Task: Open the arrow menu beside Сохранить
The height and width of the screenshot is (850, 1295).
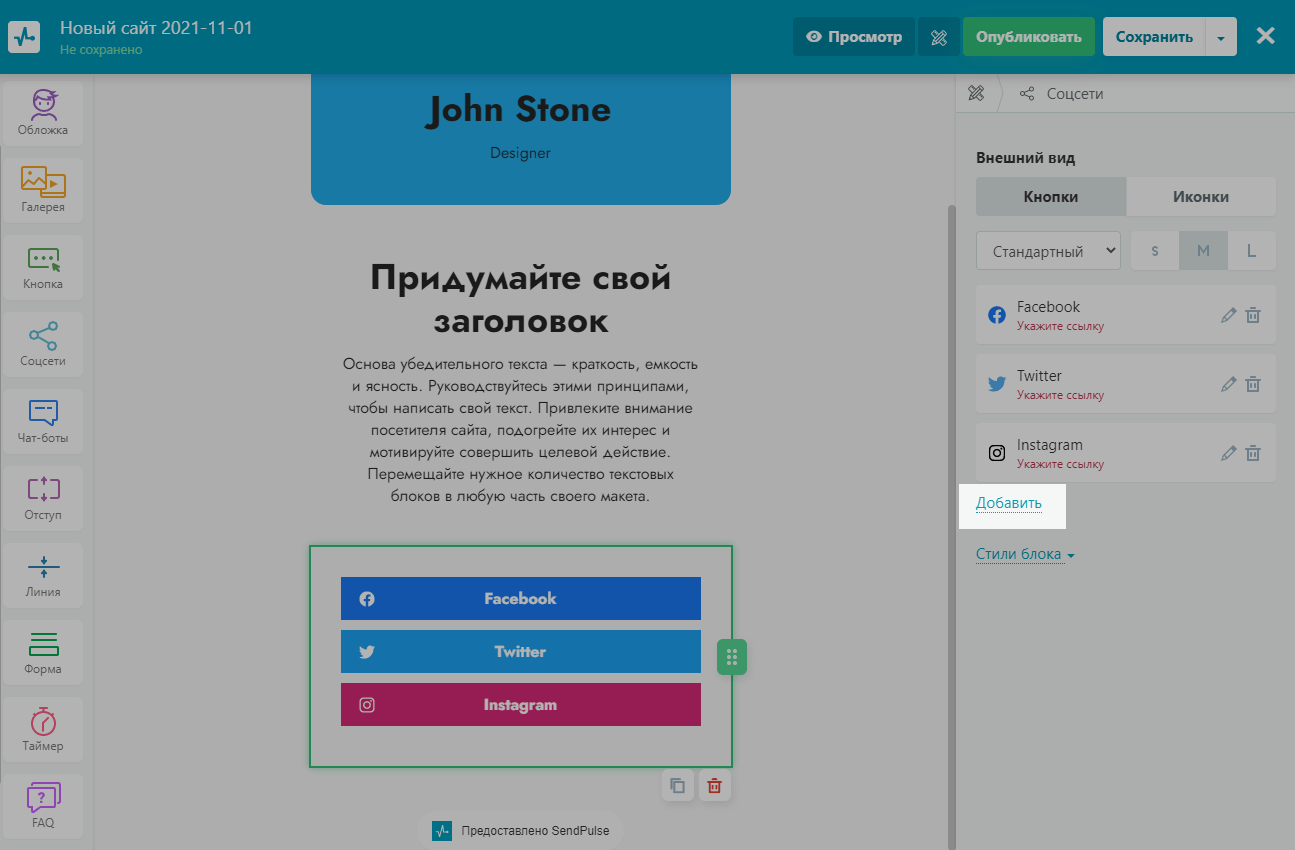Action: point(1221,37)
